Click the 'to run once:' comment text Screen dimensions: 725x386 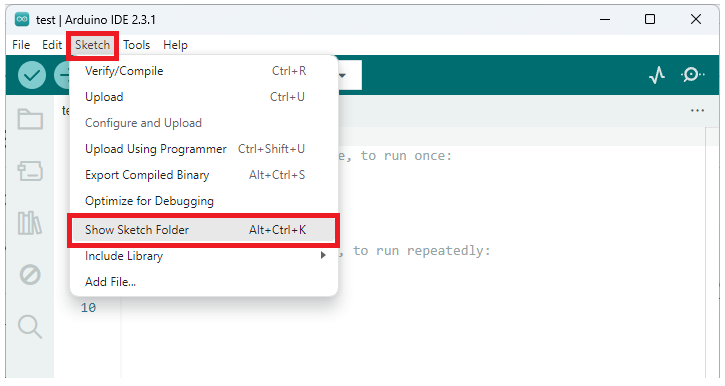click(x=406, y=156)
